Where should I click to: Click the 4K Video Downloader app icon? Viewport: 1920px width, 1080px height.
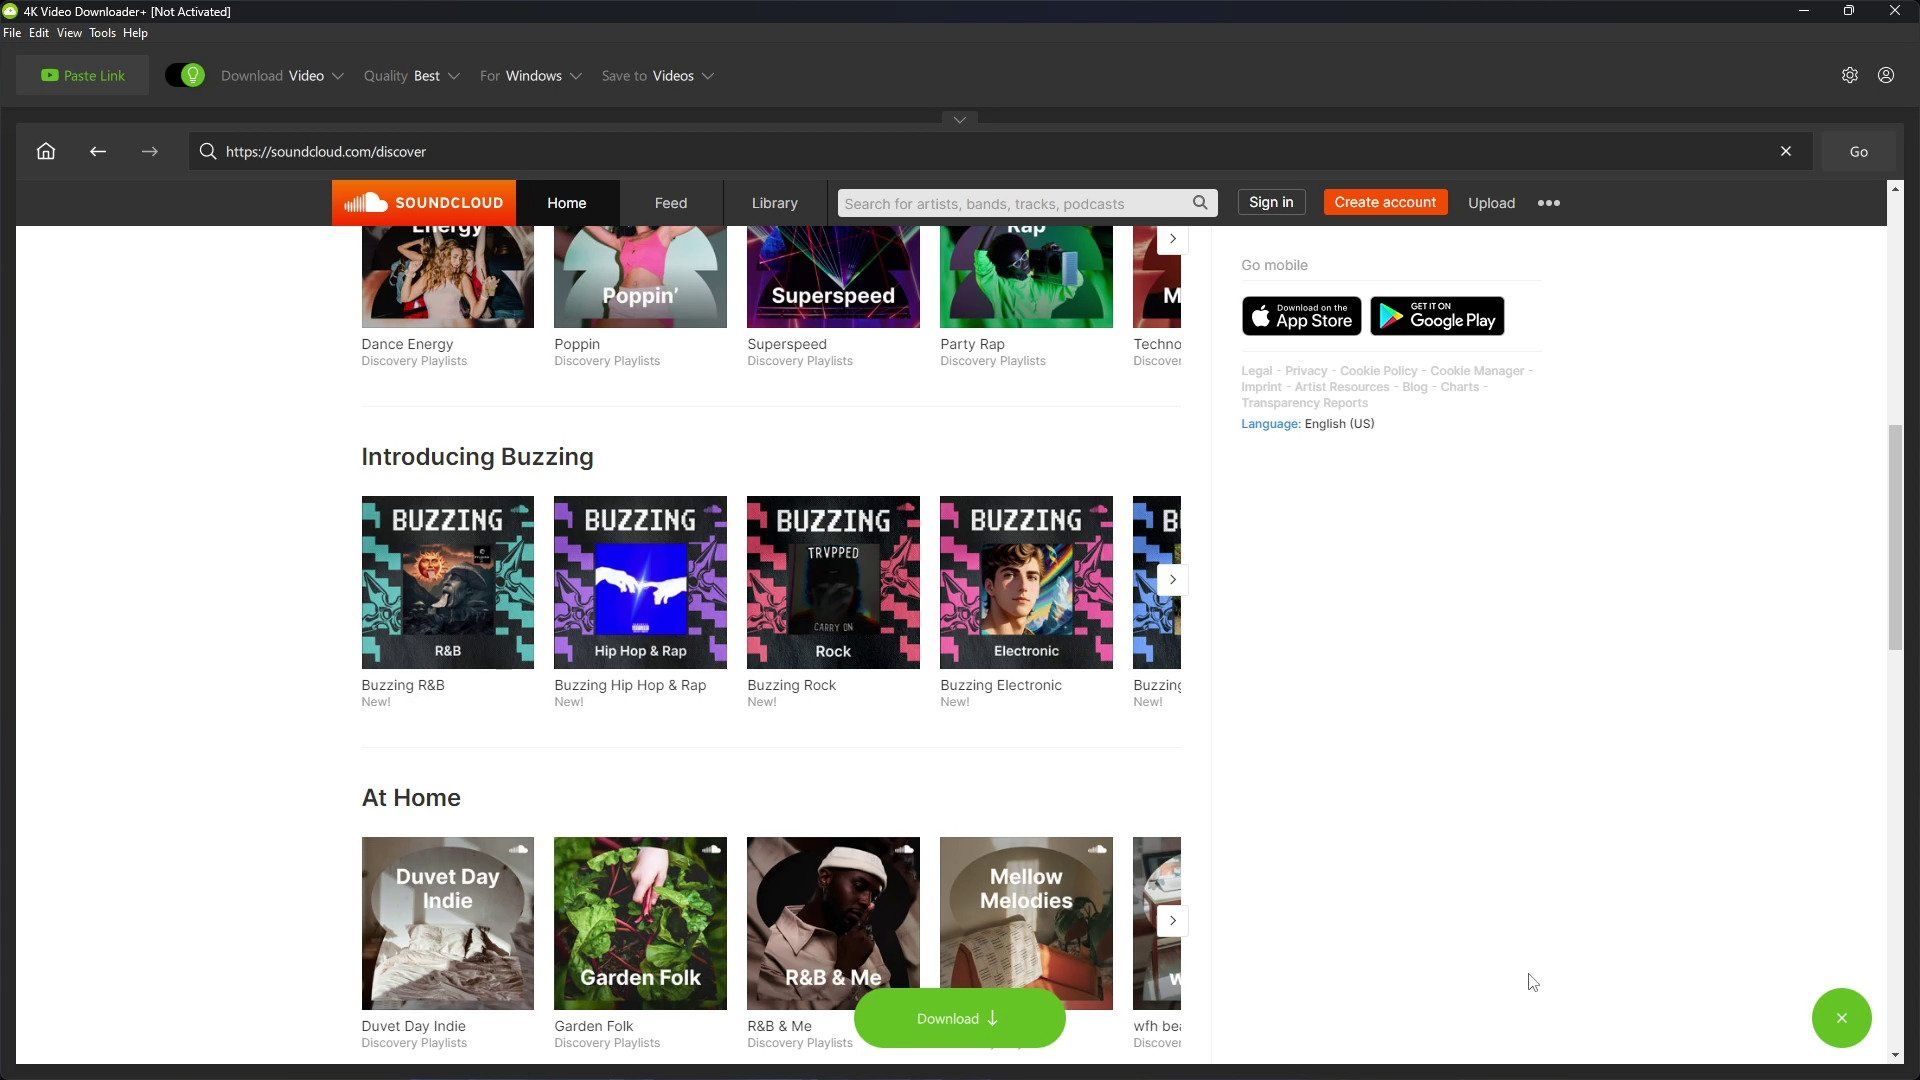tap(10, 11)
